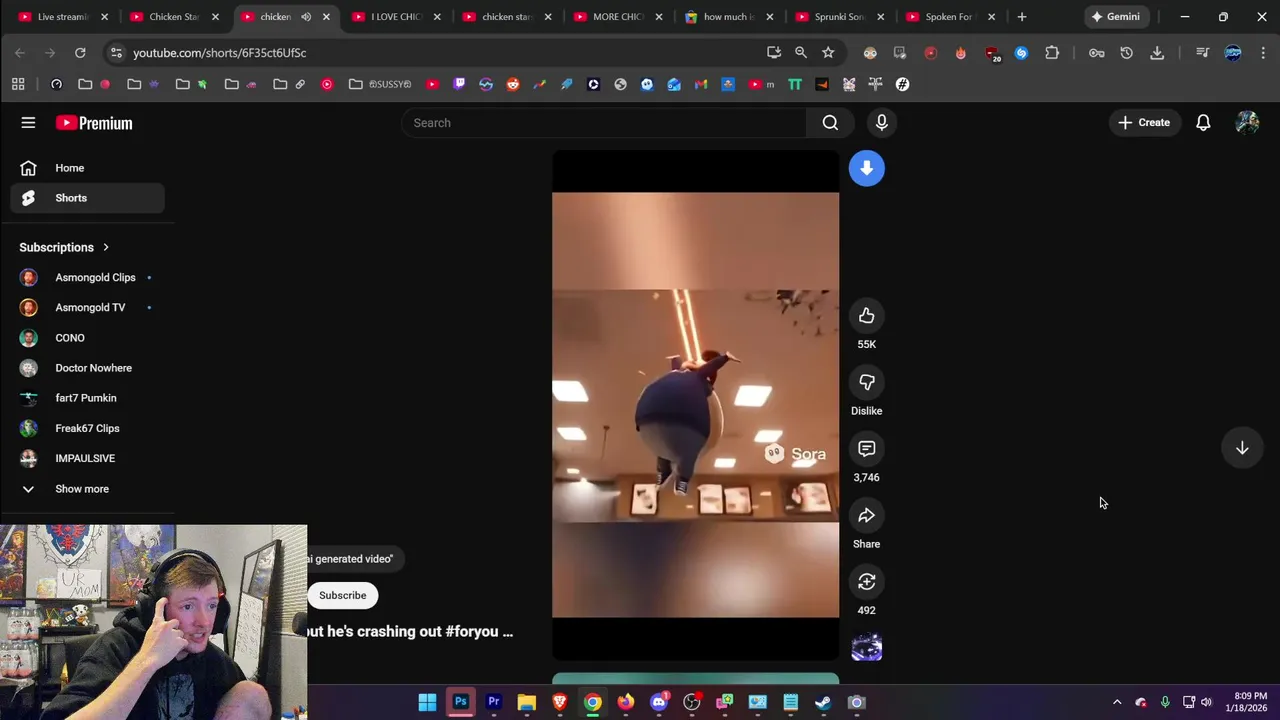Subscribe to the short's channel
Image resolution: width=1280 pixels, height=720 pixels.
[342, 595]
